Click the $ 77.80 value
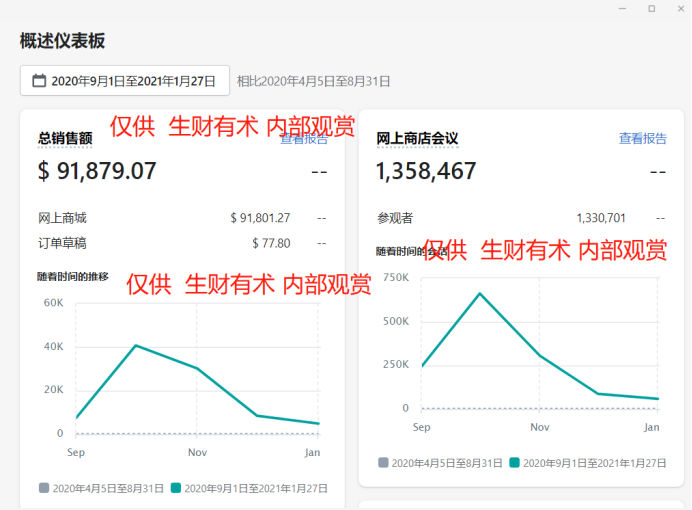Image resolution: width=692 pixels, height=510 pixels. click(271, 243)
